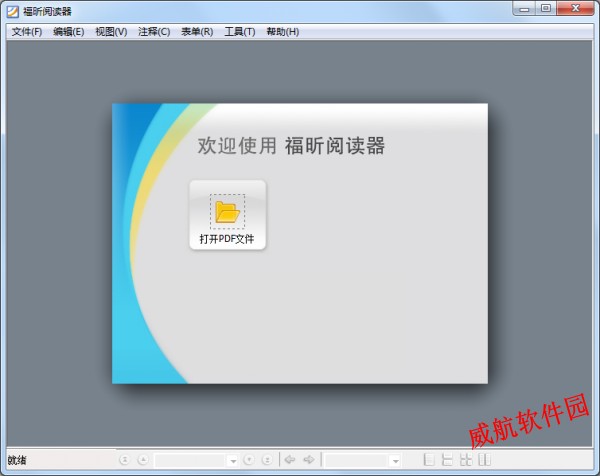Click the next view forward arrow
The height and width of the screenshot is (476, 600).
[309, 459]
